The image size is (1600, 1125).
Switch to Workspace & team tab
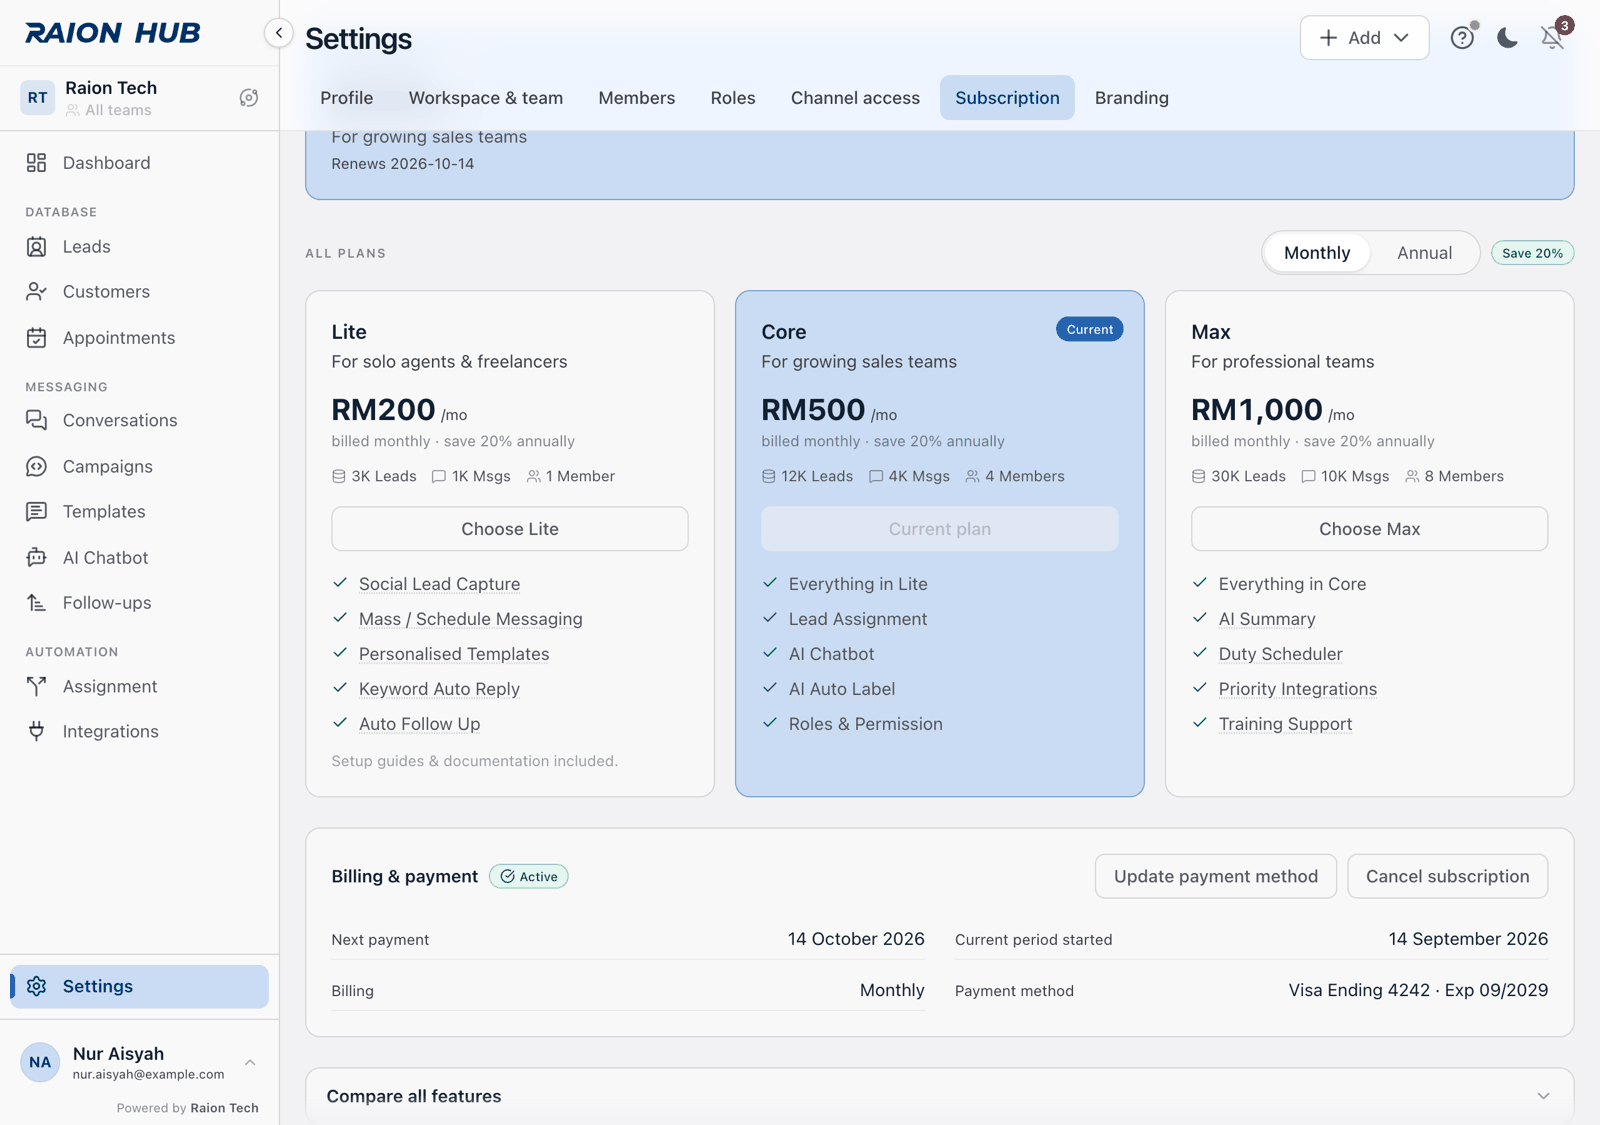pos(485,98)
